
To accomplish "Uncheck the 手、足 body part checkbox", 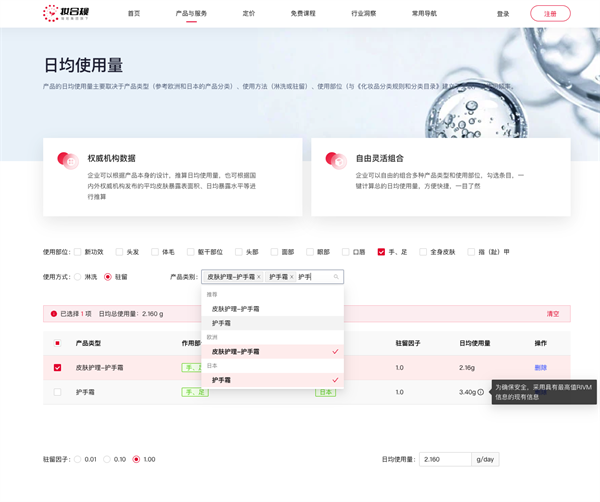I will click(381, 252).
